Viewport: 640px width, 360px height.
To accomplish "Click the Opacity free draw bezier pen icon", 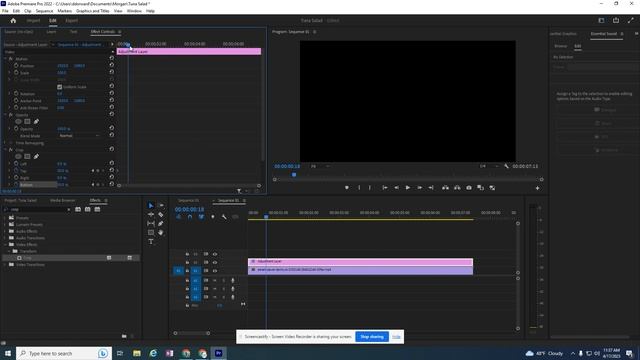I will 36,121.
